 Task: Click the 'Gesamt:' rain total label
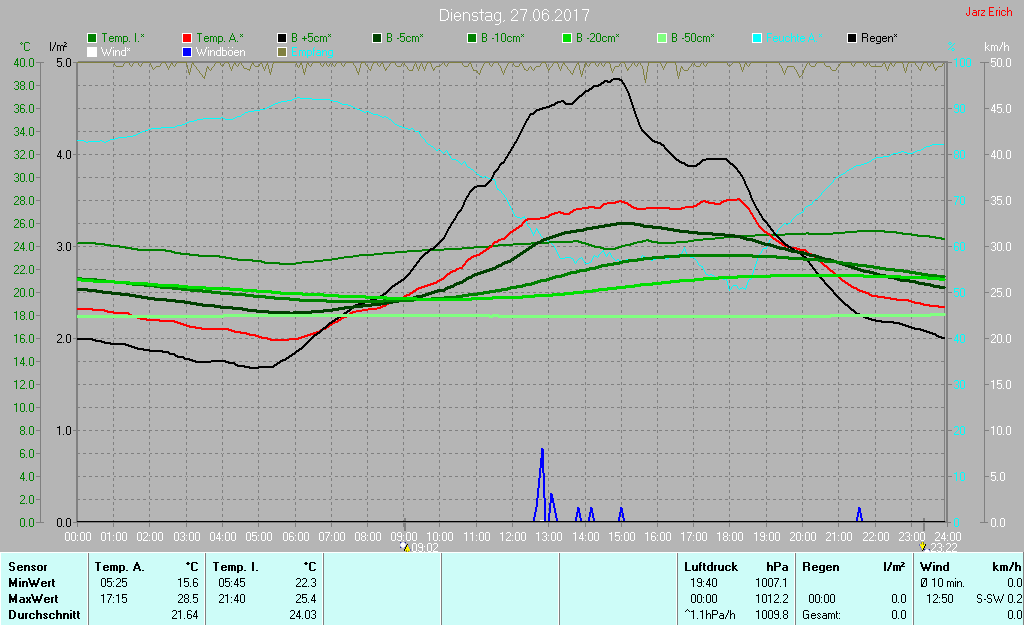pyautogui.click(x=822, y=615)
